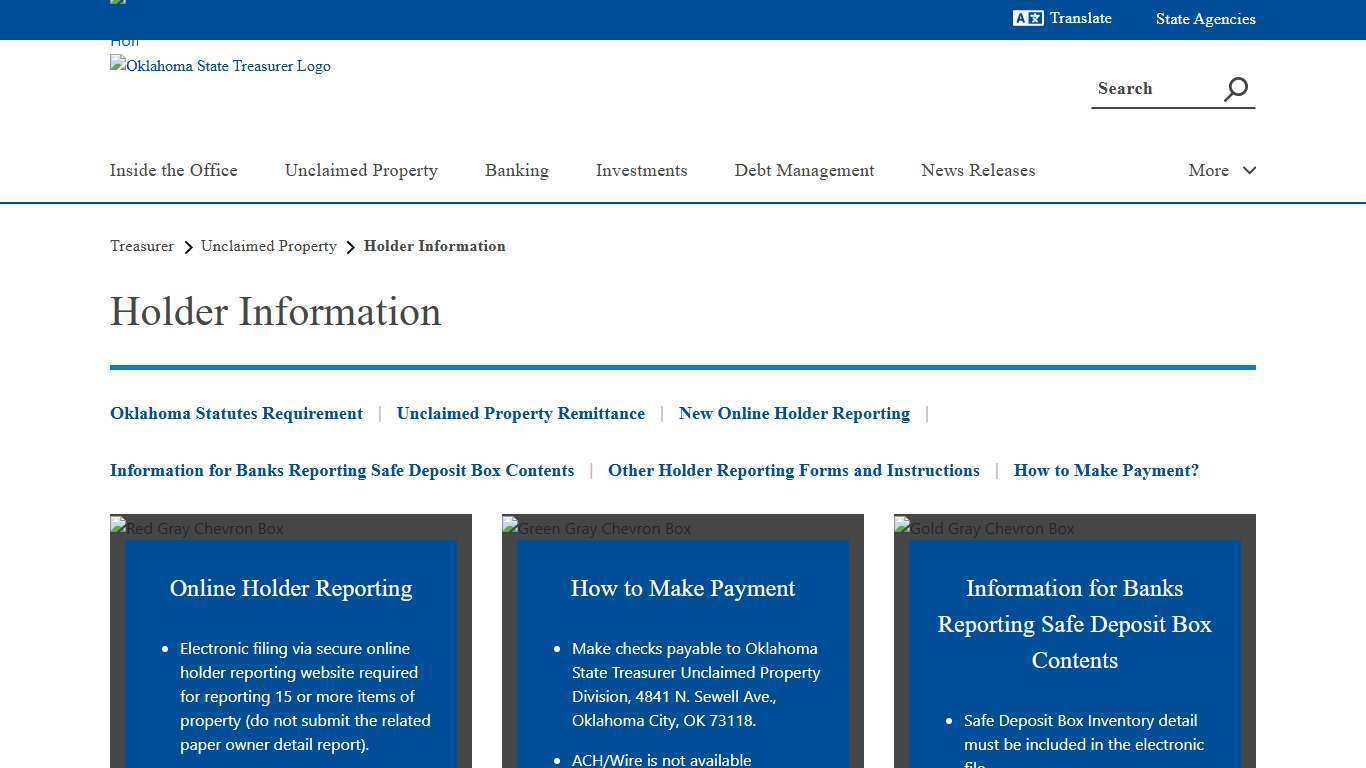This screenshot has width=1366, height=768.
Task: Open the Oklahoma State Treasurer logo
Action: coord(220,66)
